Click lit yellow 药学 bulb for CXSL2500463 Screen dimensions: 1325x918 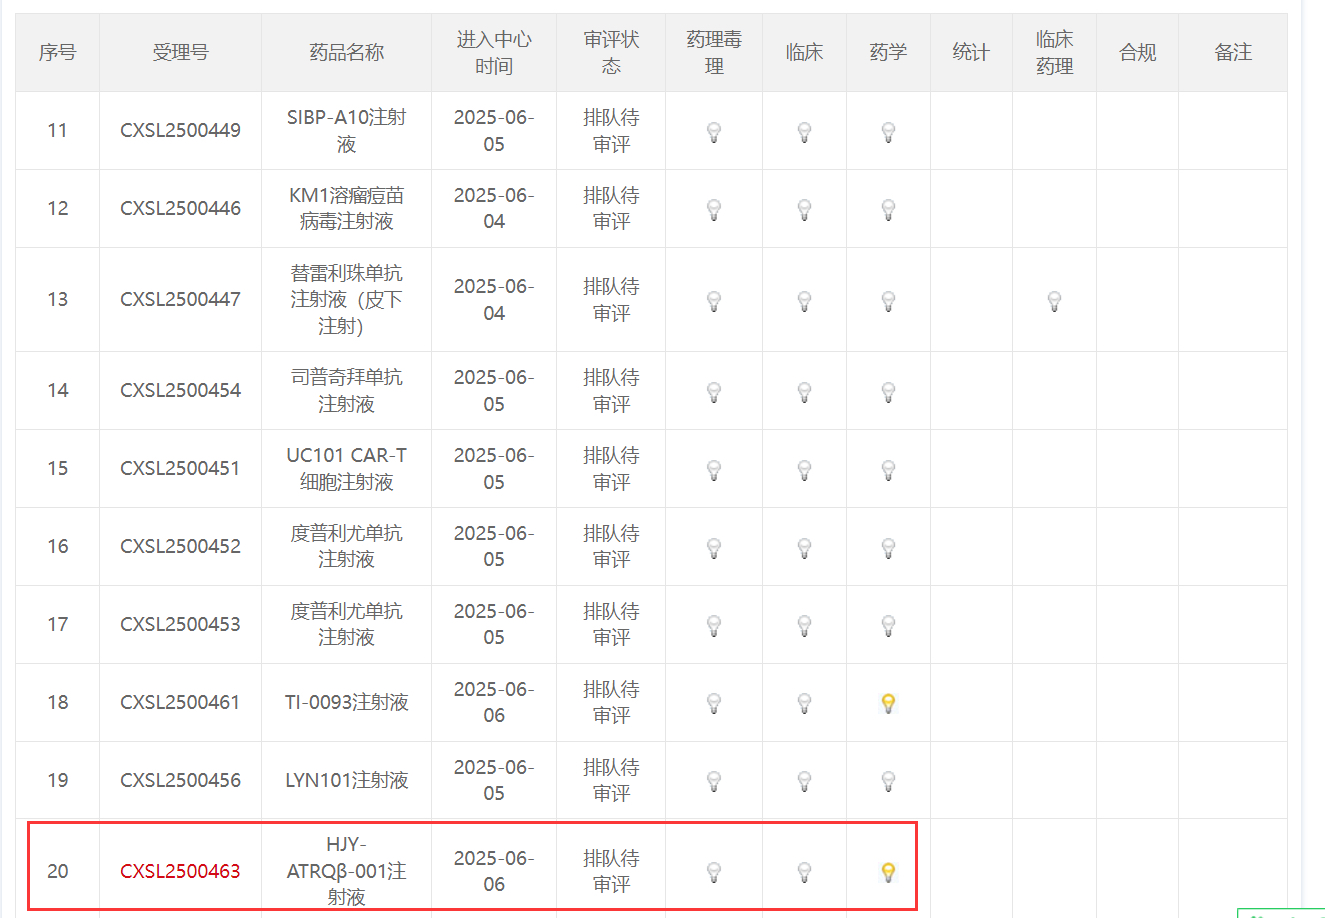point(888,872)
